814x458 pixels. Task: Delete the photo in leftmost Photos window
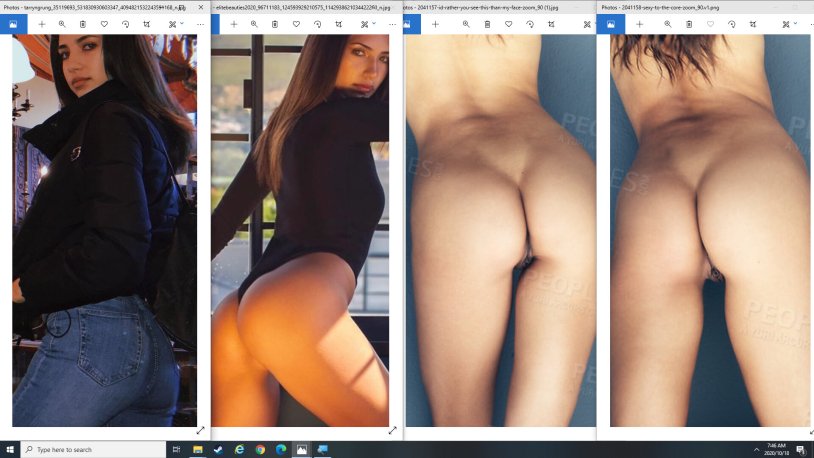point(83,24)
